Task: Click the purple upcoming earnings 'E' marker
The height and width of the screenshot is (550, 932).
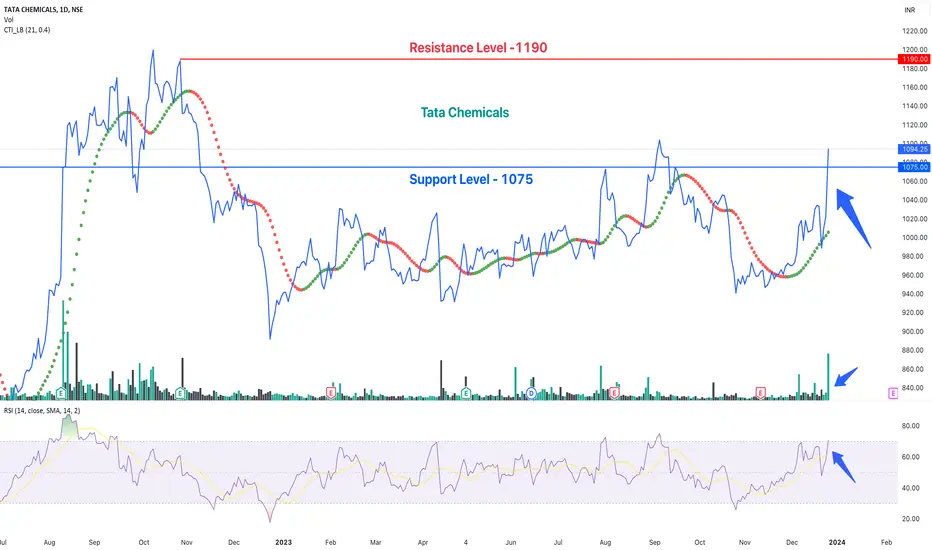Action: (x=893, y=393)
